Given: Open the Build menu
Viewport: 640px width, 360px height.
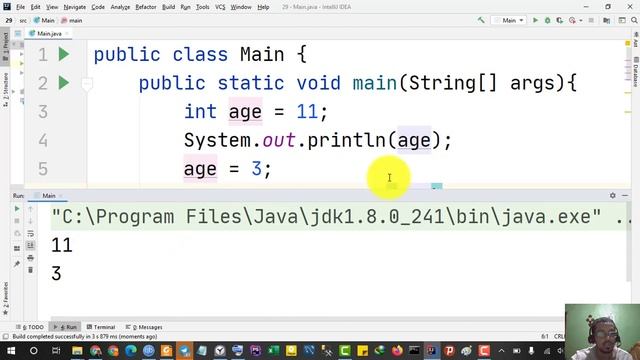Looking at the screenshot, I should [x=169, y=7].
